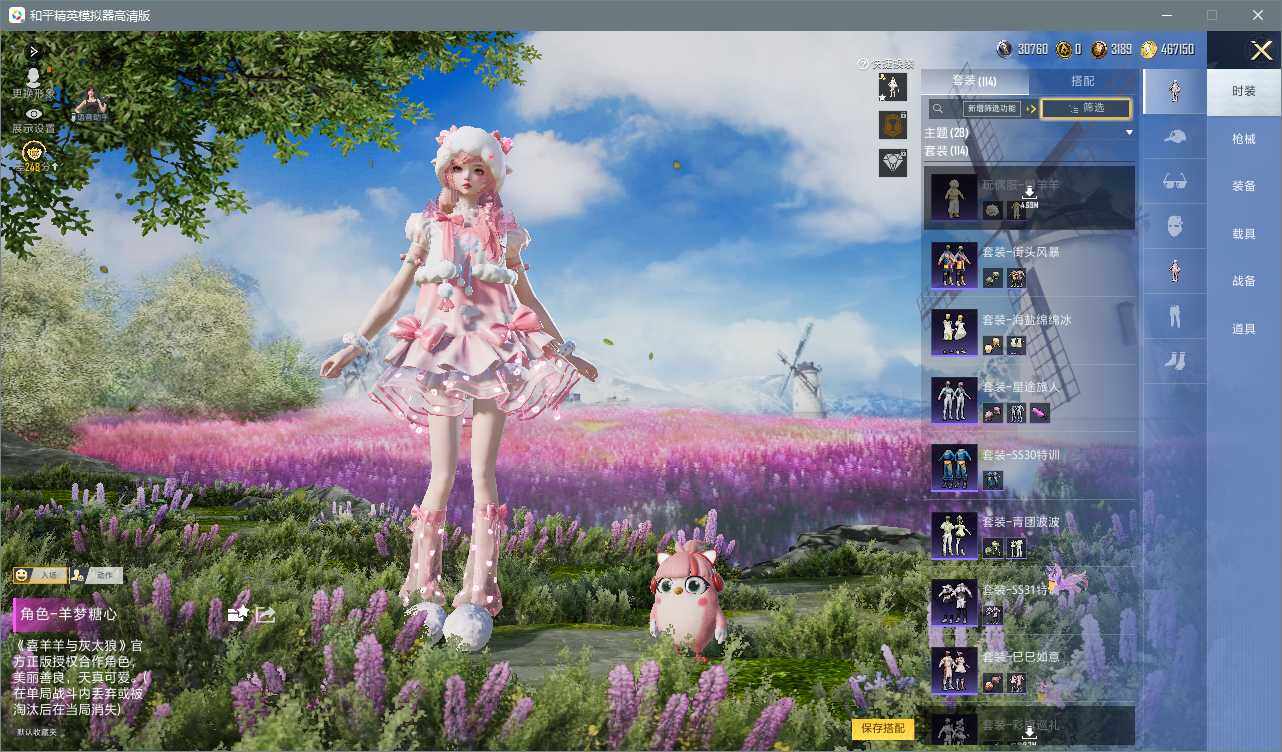Download the 玩偶图 sheep outfit set

(x=1029, y=198)
